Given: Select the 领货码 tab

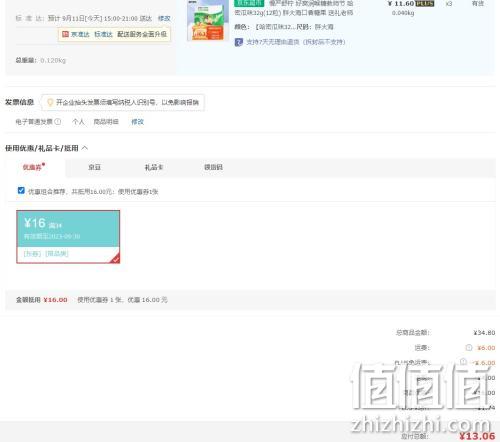Looking at the screenshot, I should pos(213,167).
